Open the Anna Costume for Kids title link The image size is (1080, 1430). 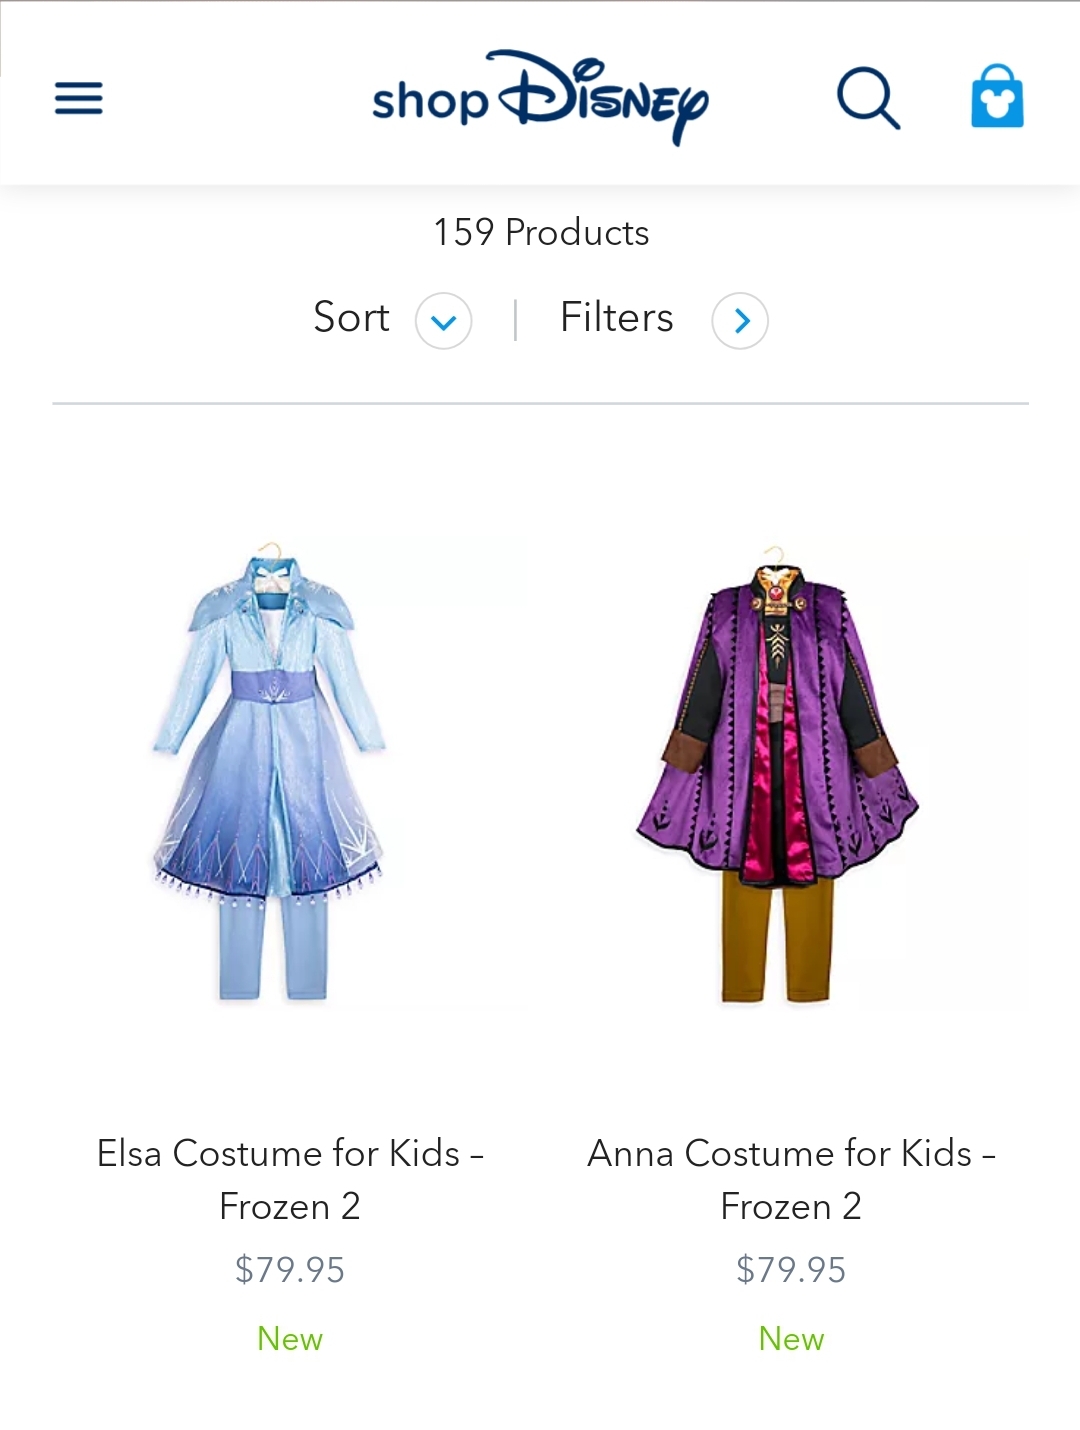click(x=791, y=1153)
